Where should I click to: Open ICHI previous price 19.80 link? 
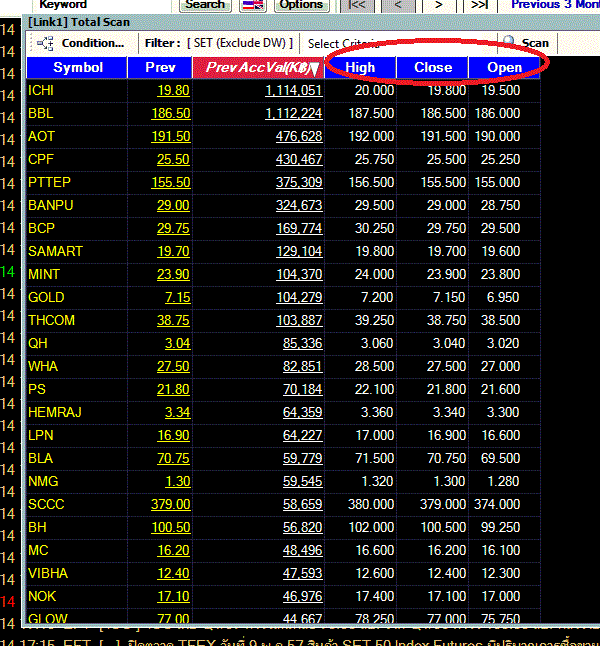173,91
